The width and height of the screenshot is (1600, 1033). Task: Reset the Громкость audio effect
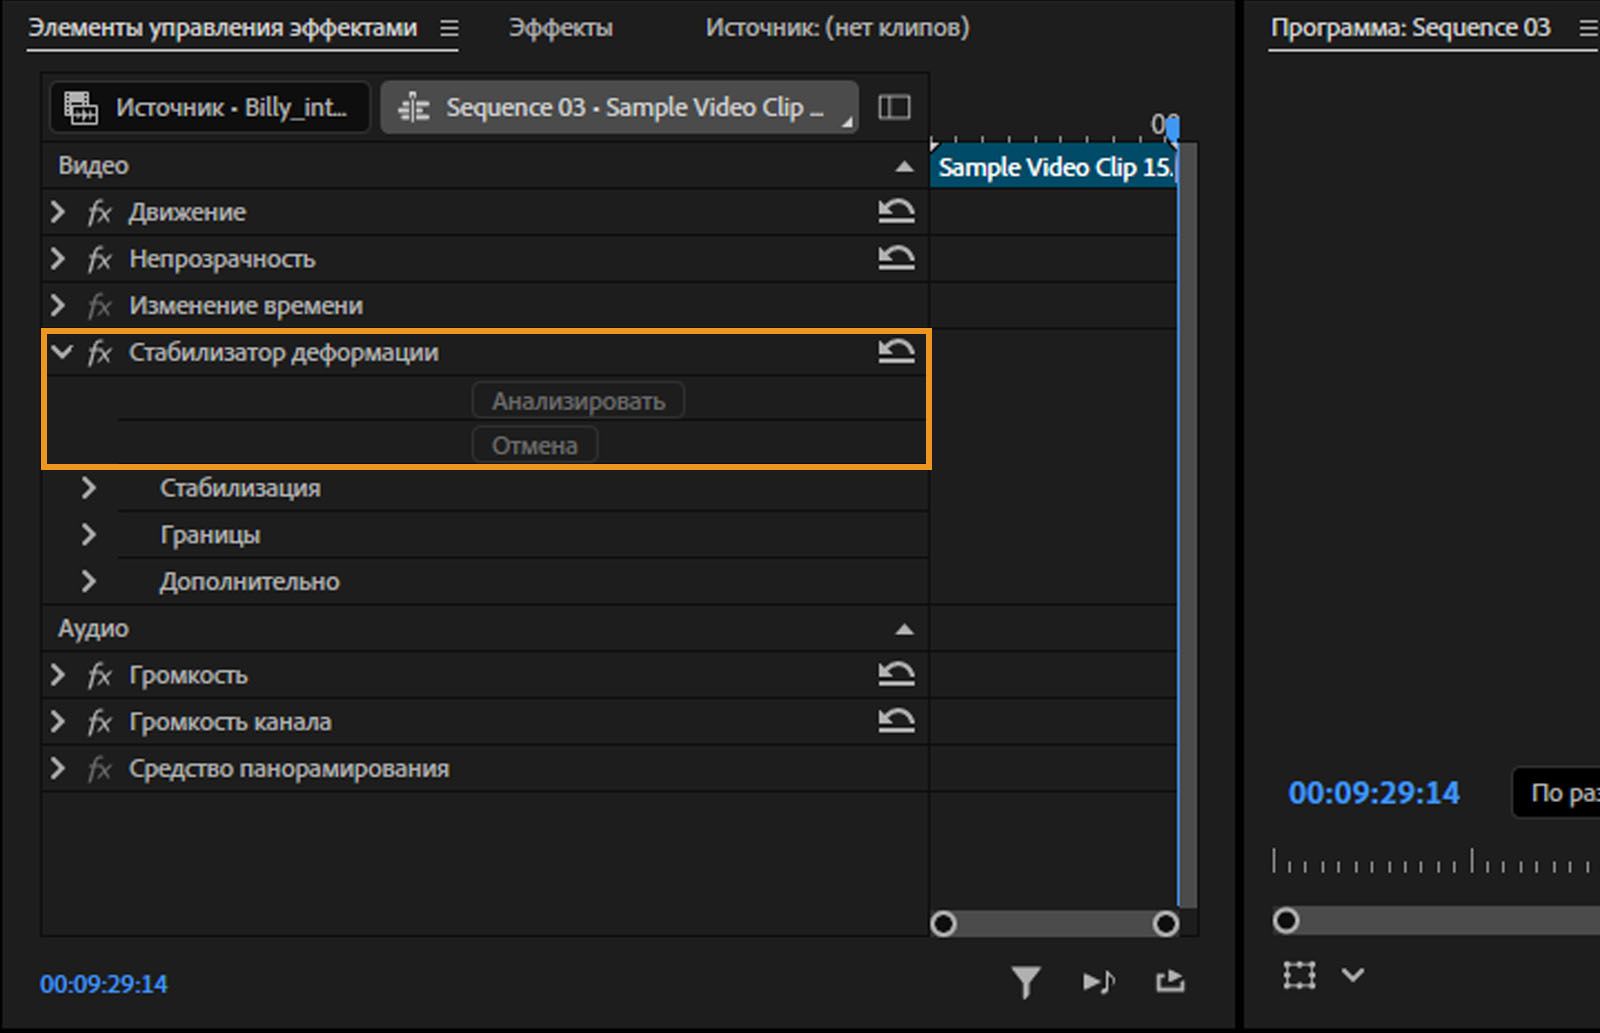(x=896, y=674)
